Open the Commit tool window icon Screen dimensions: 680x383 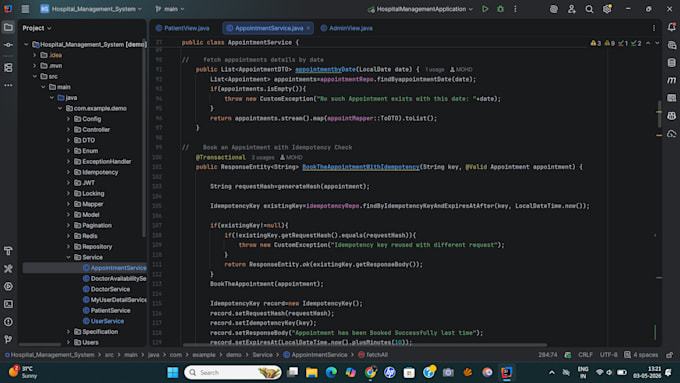pos(8,45)
